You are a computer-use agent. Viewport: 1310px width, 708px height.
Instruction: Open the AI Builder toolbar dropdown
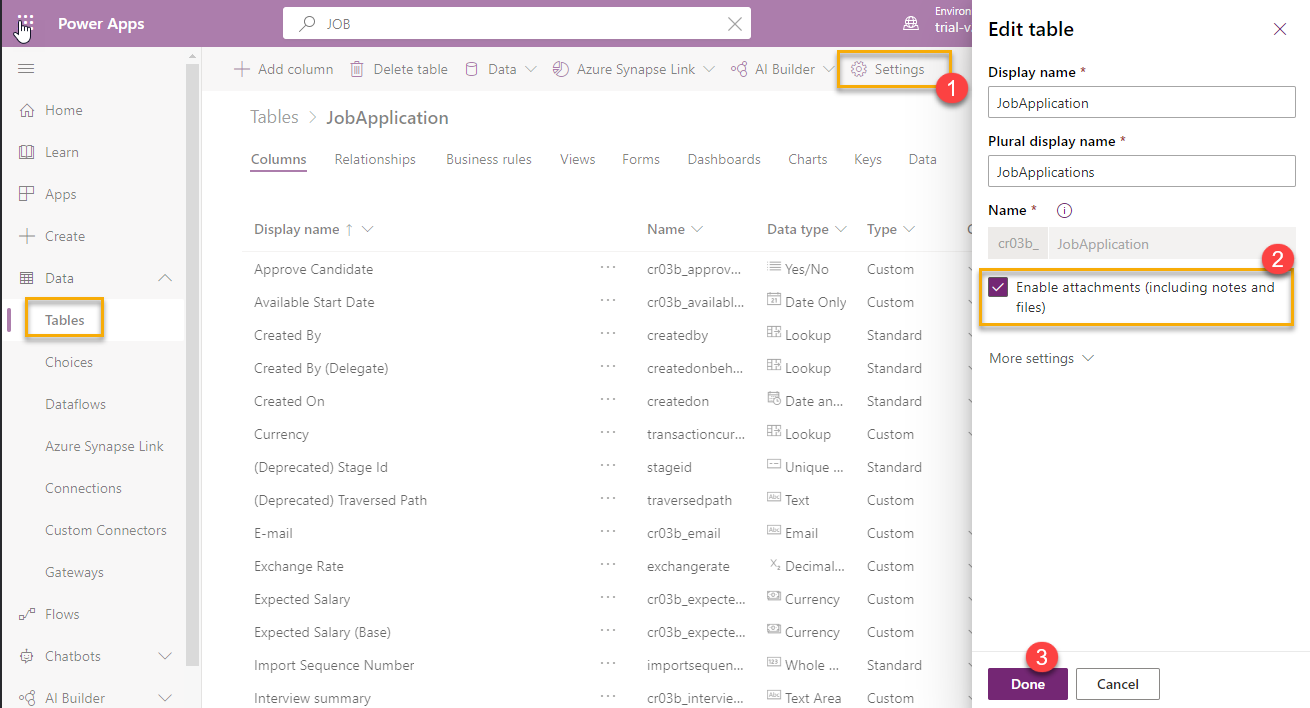pyautogui.click(x=782, y=69)
